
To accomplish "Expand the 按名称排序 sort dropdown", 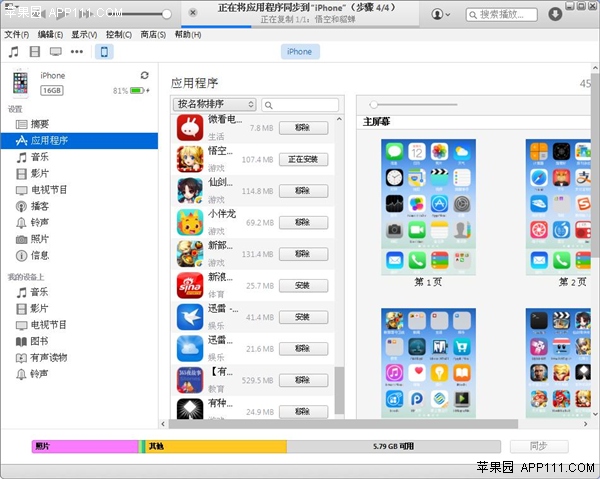I will coord(214,104).
